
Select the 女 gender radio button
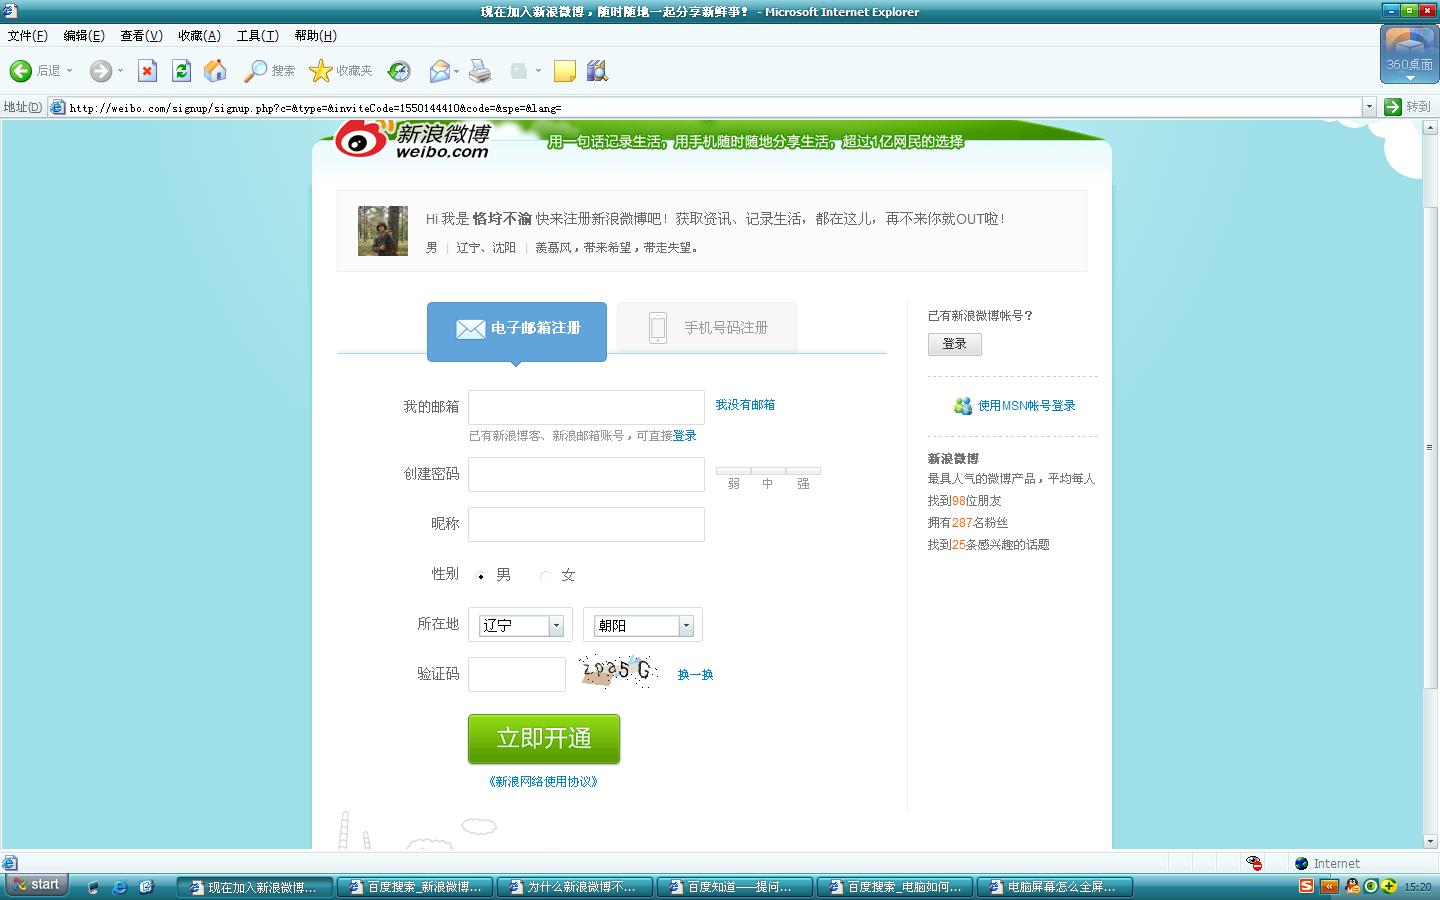pos(546,576)
